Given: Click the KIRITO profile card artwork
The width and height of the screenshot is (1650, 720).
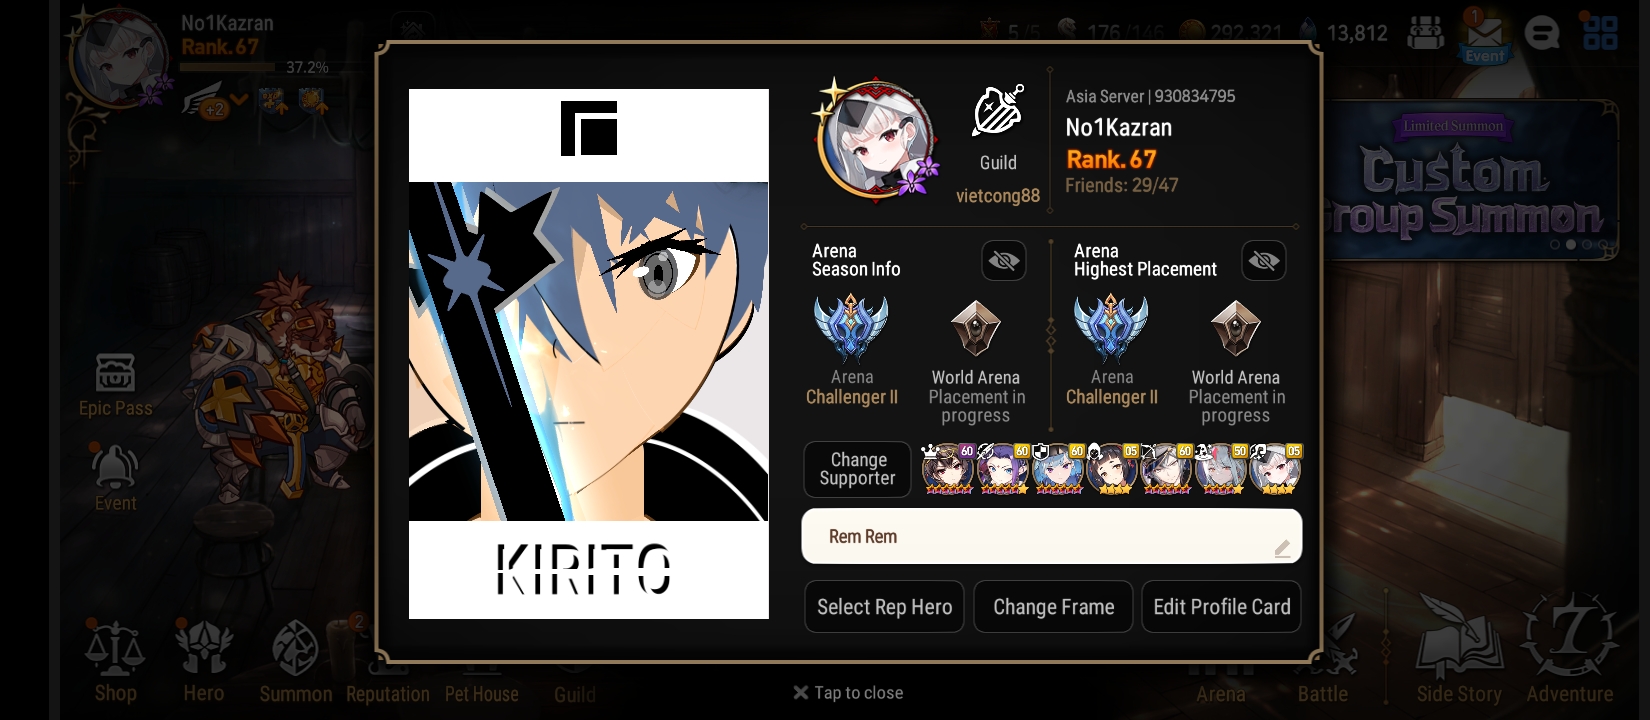Looking at the screenshot, I should [589, 354].
